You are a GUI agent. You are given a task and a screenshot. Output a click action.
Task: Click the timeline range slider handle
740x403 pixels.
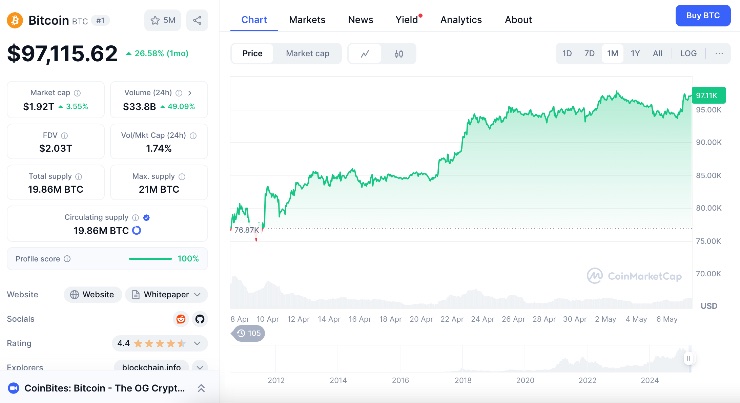(x=688, y=358)
